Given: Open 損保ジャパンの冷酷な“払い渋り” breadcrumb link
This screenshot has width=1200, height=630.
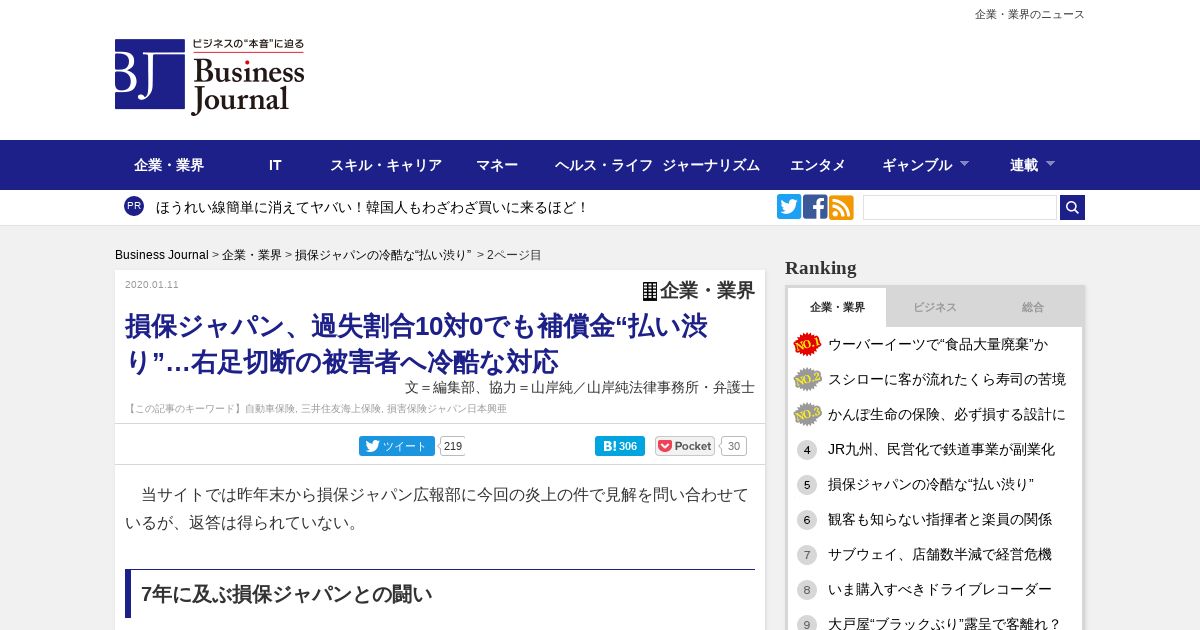Looking at the screenshot, I should coord(383,255).
